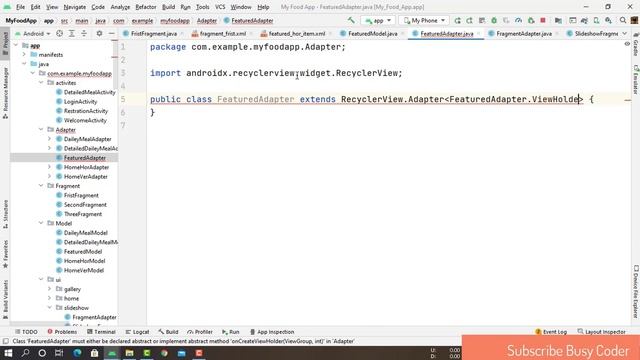Select SecondFragment in project tree
640x360 pixels.
click(85, 204)
